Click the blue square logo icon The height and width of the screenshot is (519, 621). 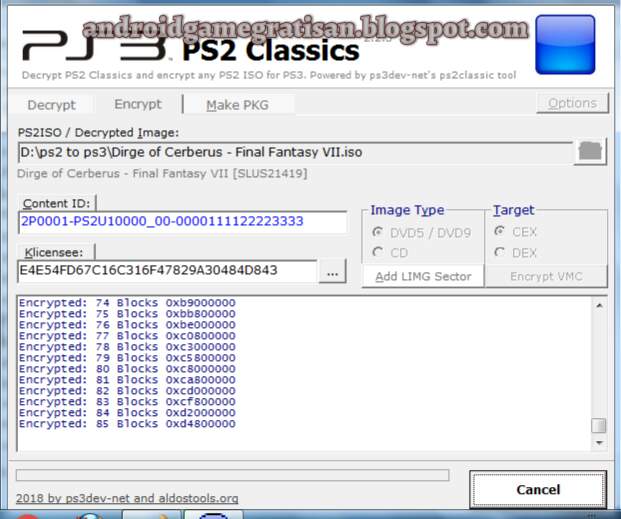[565, 44]
